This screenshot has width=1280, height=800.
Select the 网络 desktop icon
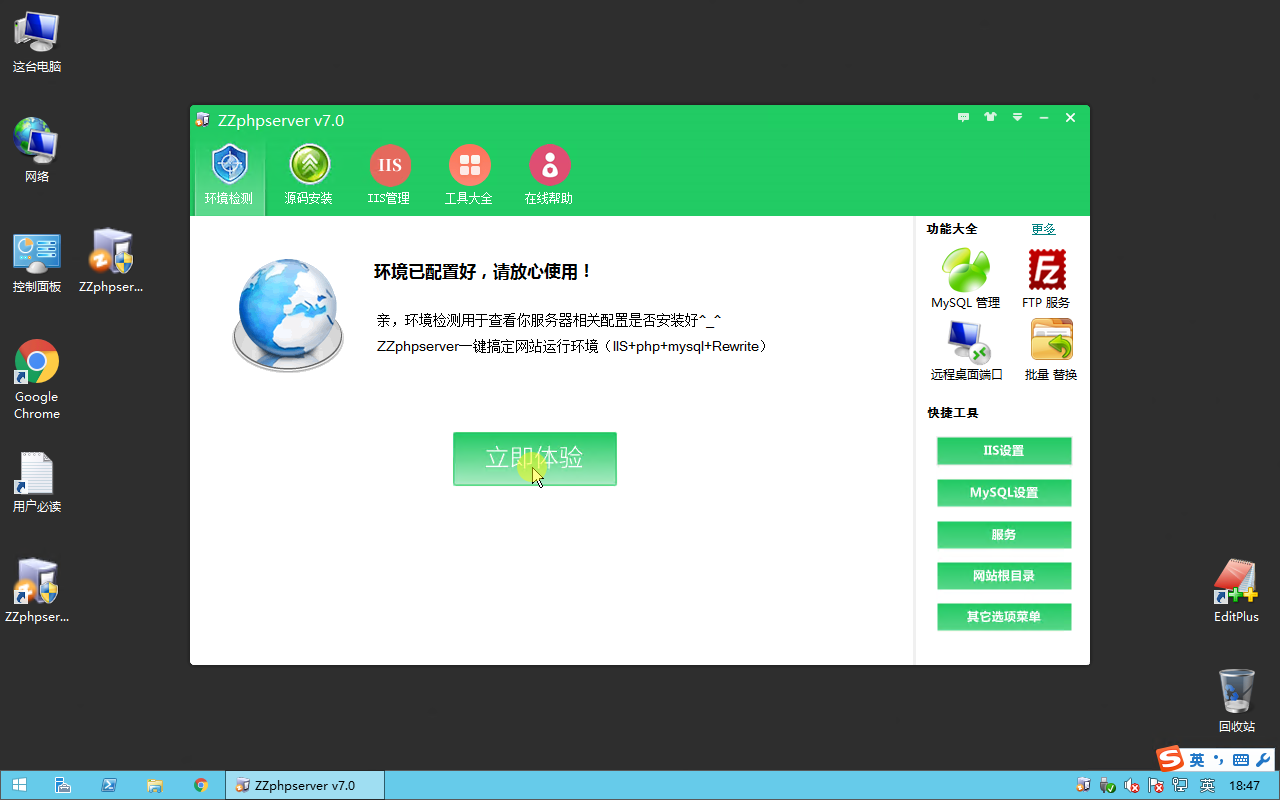[x=37, y=151]
